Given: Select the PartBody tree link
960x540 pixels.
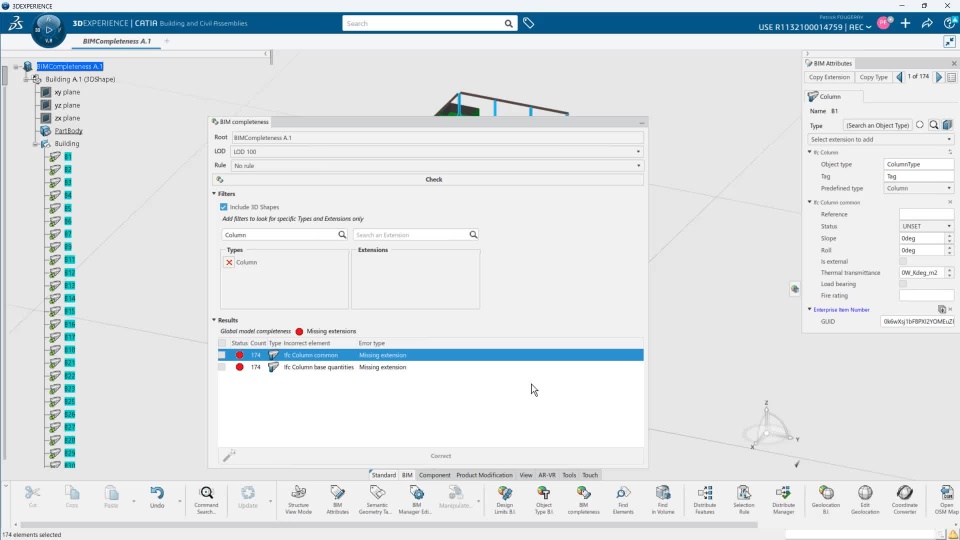Looking at the screenshot, I should point(69,130).
